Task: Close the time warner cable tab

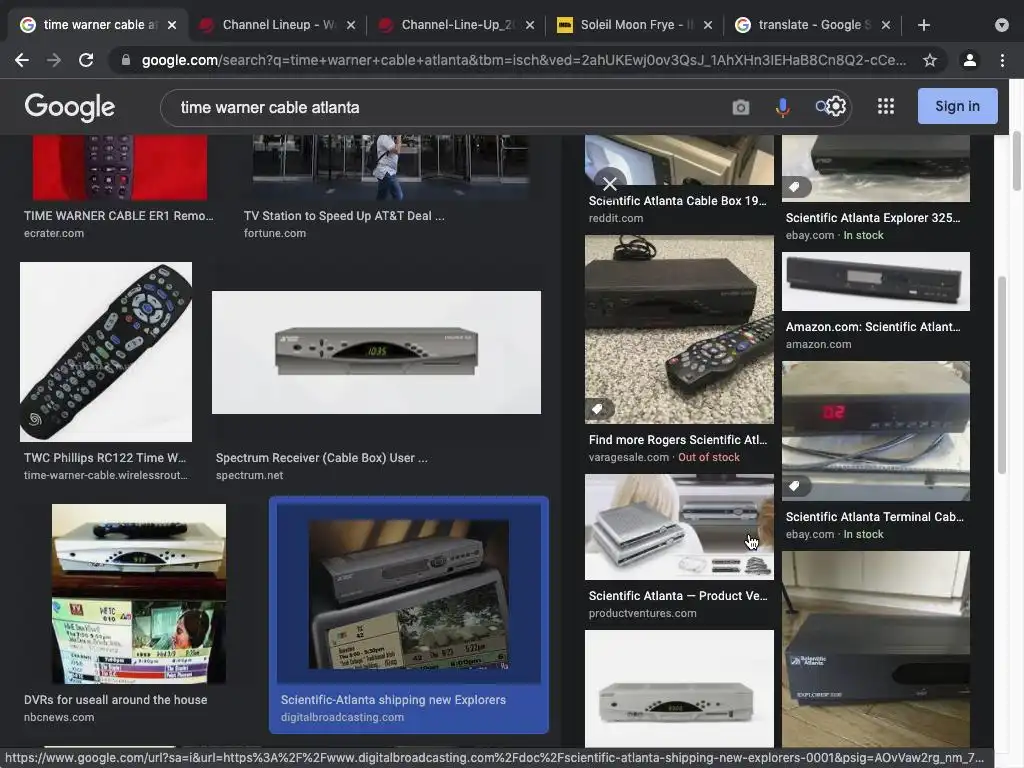Action: point(172,25)
